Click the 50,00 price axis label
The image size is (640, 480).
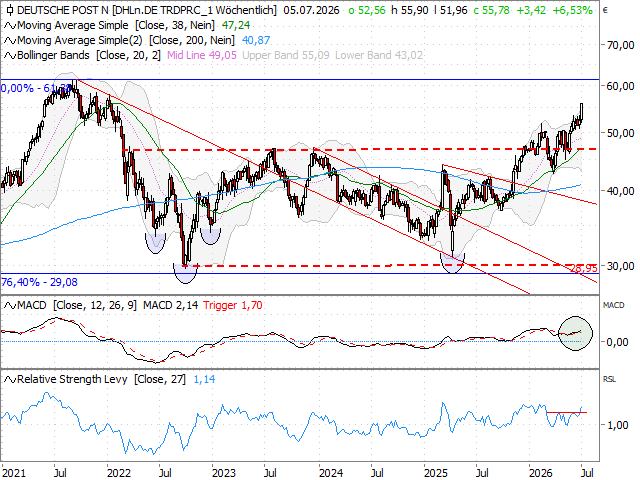[620, 133]
